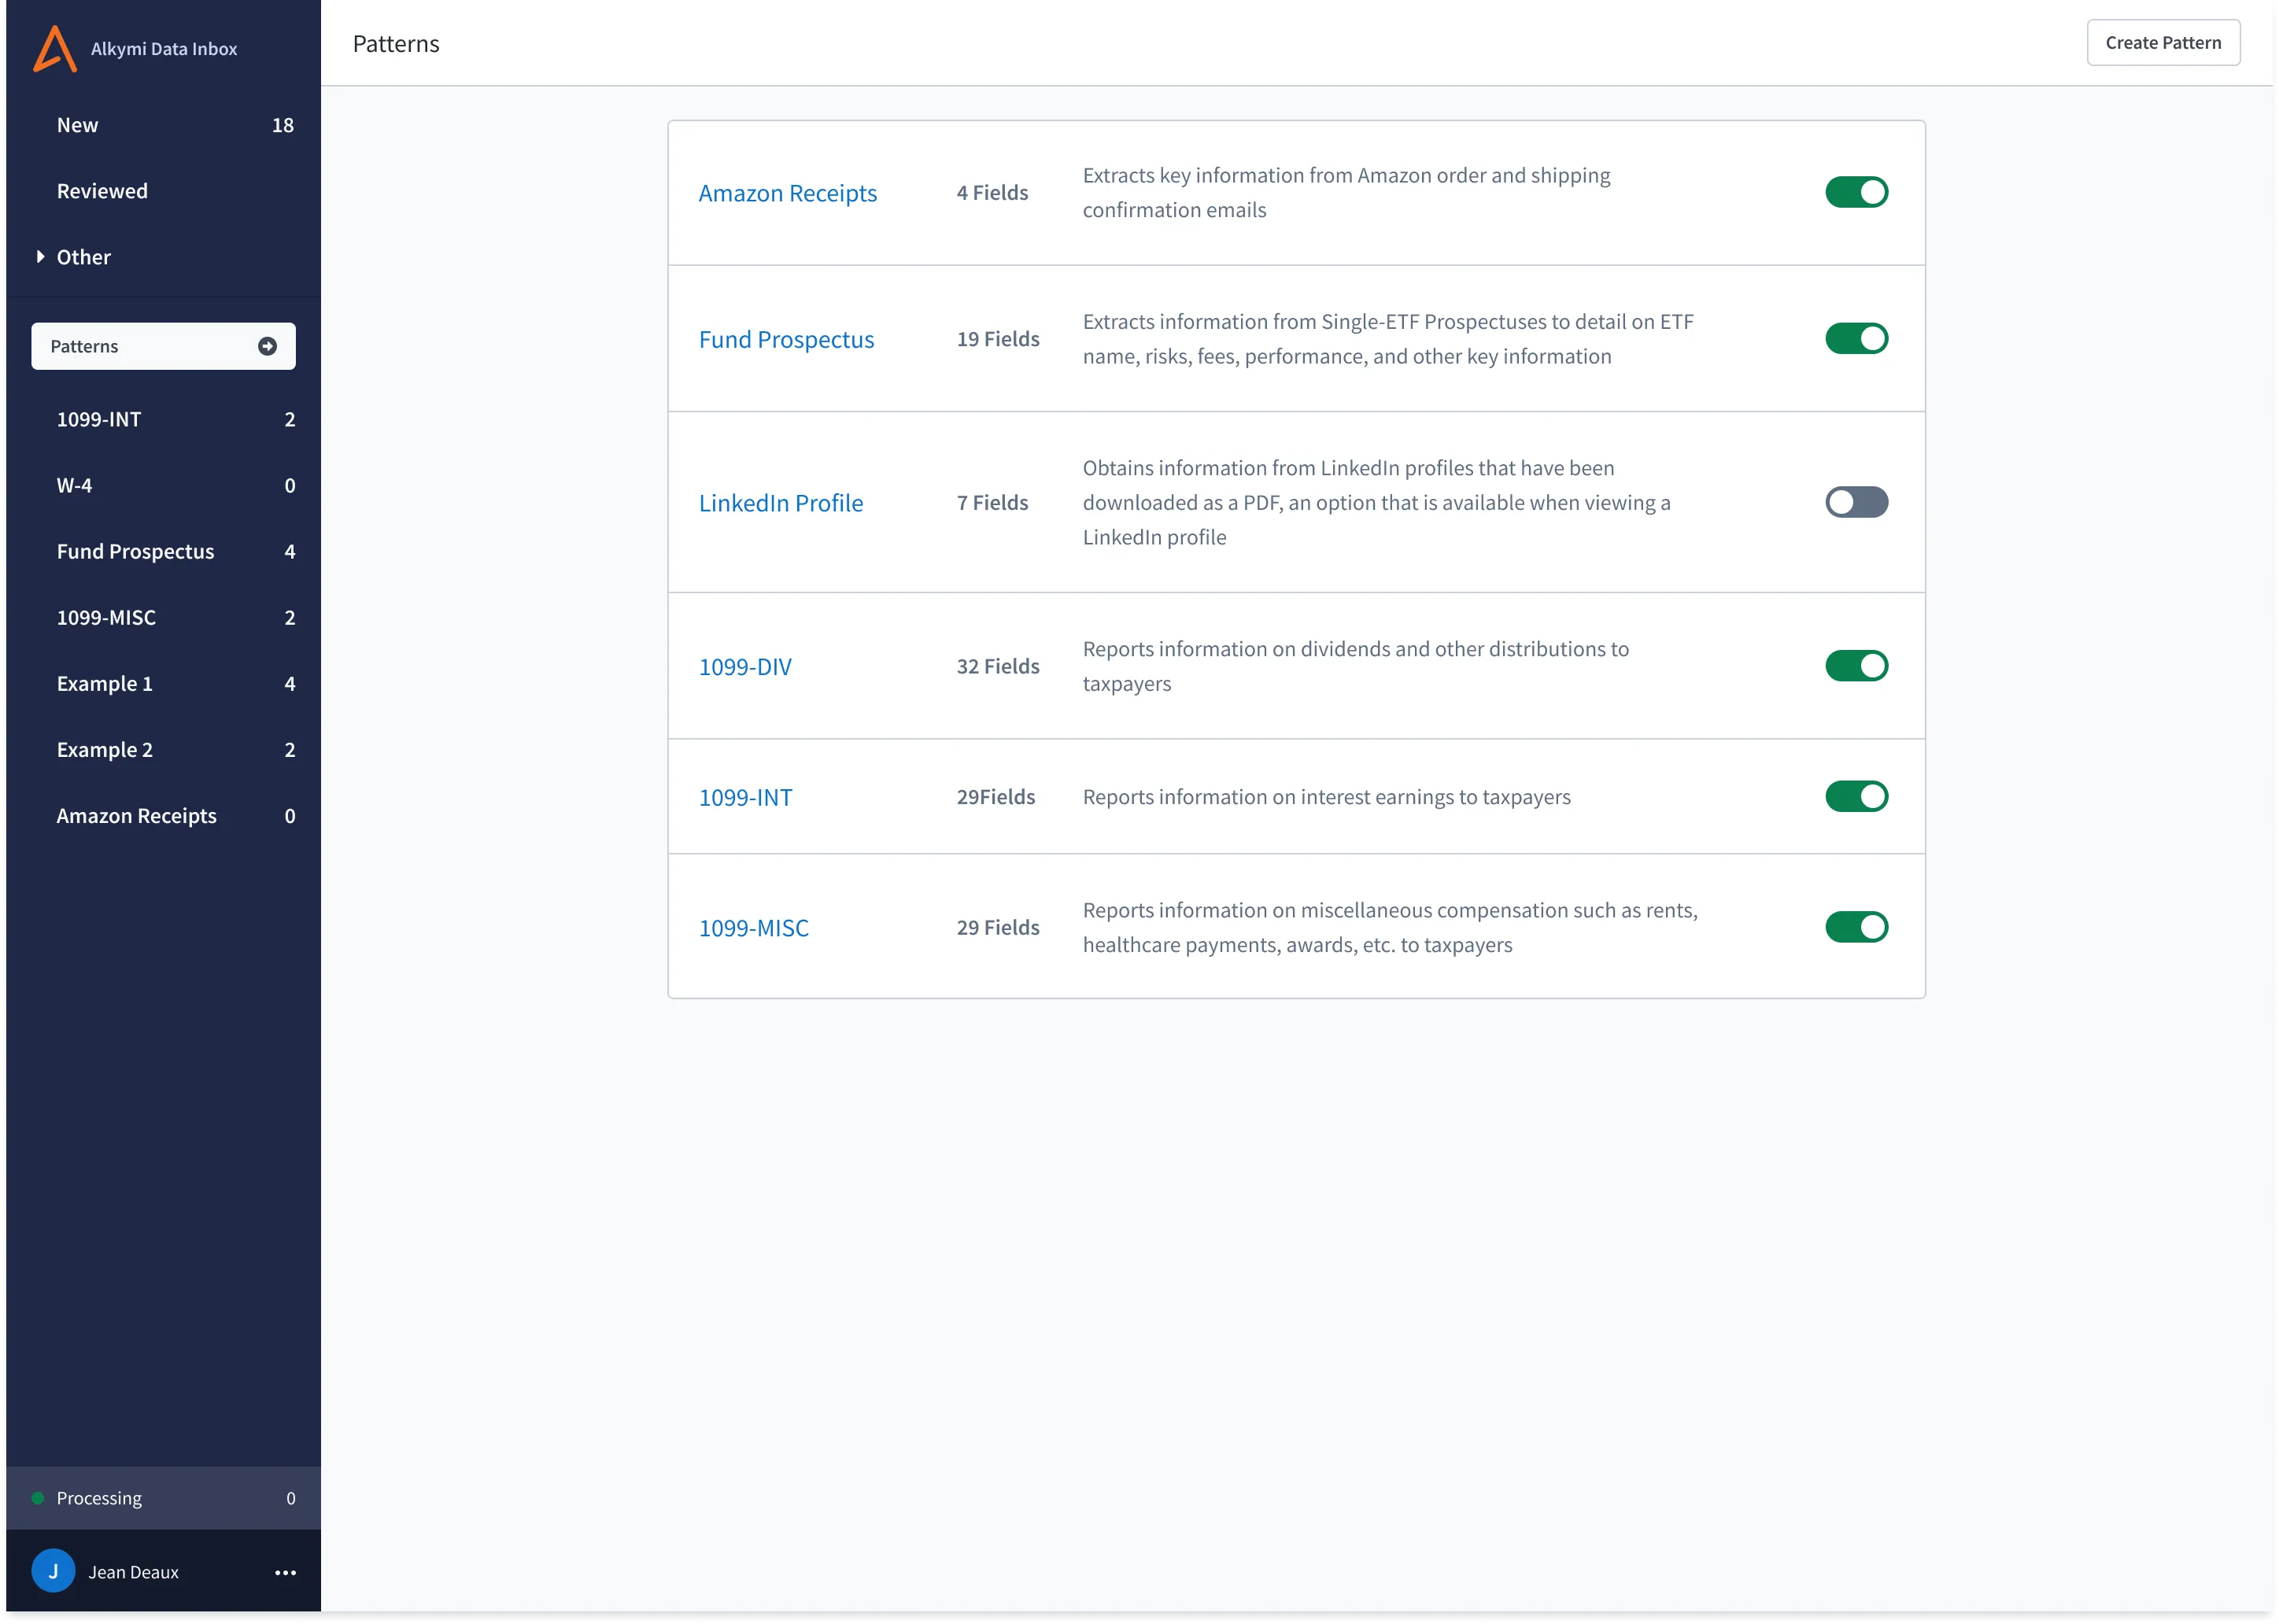Viewport: 2279px width, 1624px height.
Task: Open the user options ellipsis menu
Action: tap(285, 1572)
